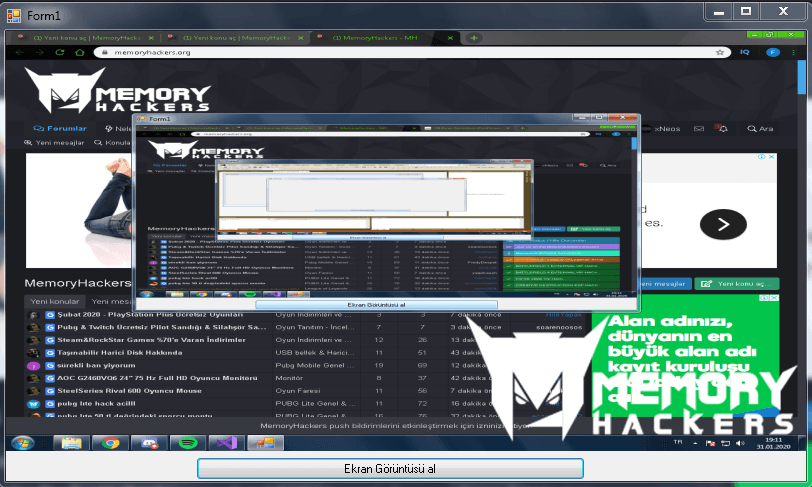812x487 pixels.
Task: Open the inbox envelope icon
Action: click(699, 128)
